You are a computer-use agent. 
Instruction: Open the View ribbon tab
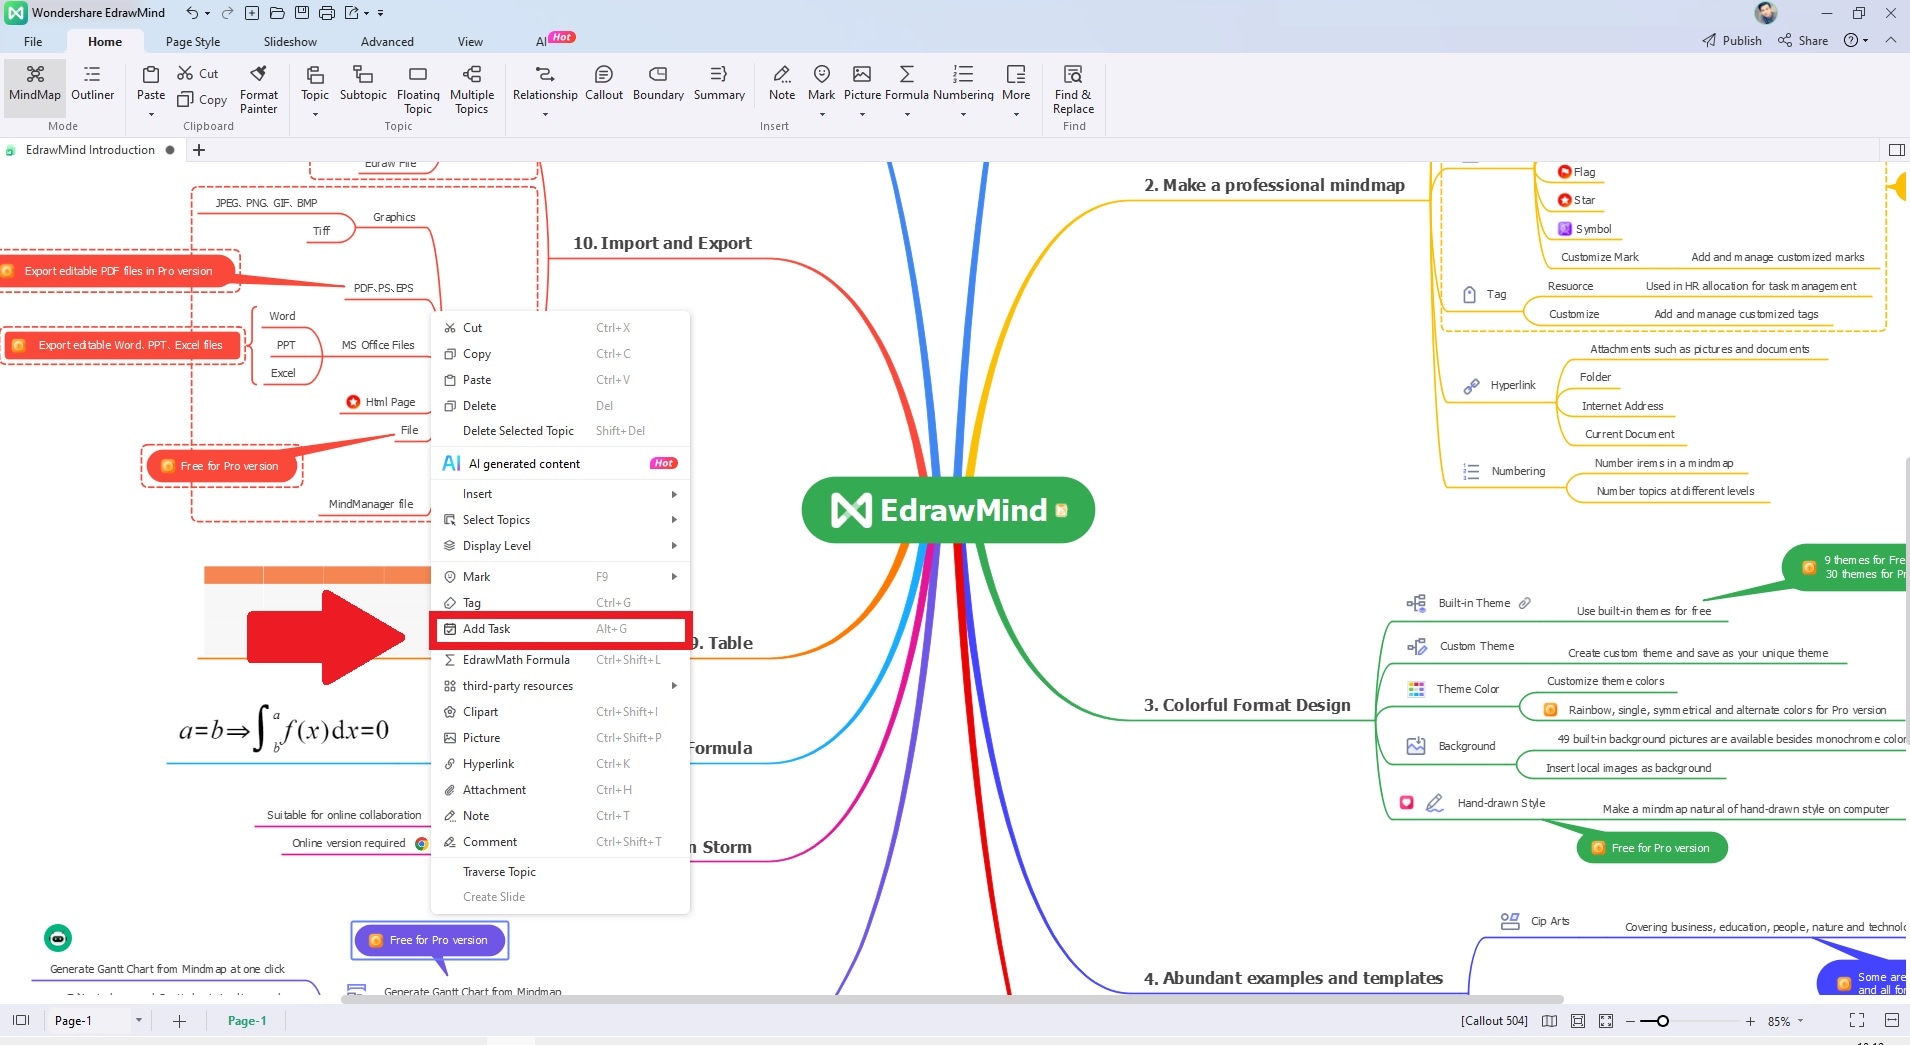(x=470, y=41)
